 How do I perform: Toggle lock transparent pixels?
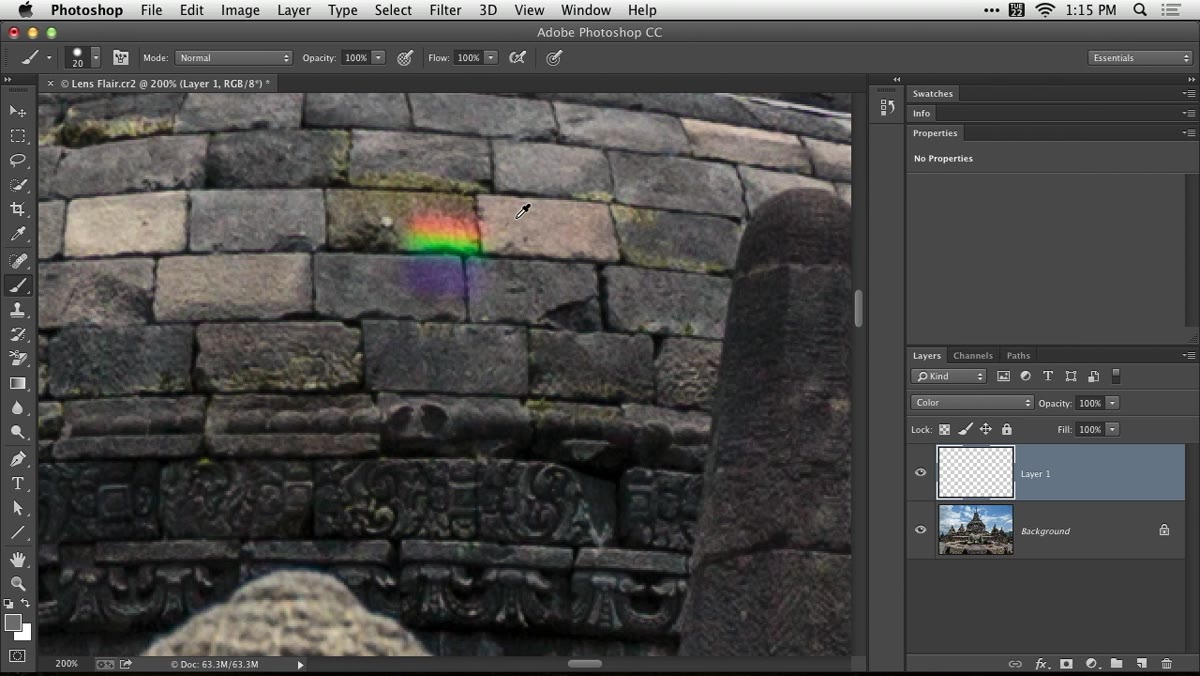click(x=944, y=429)
